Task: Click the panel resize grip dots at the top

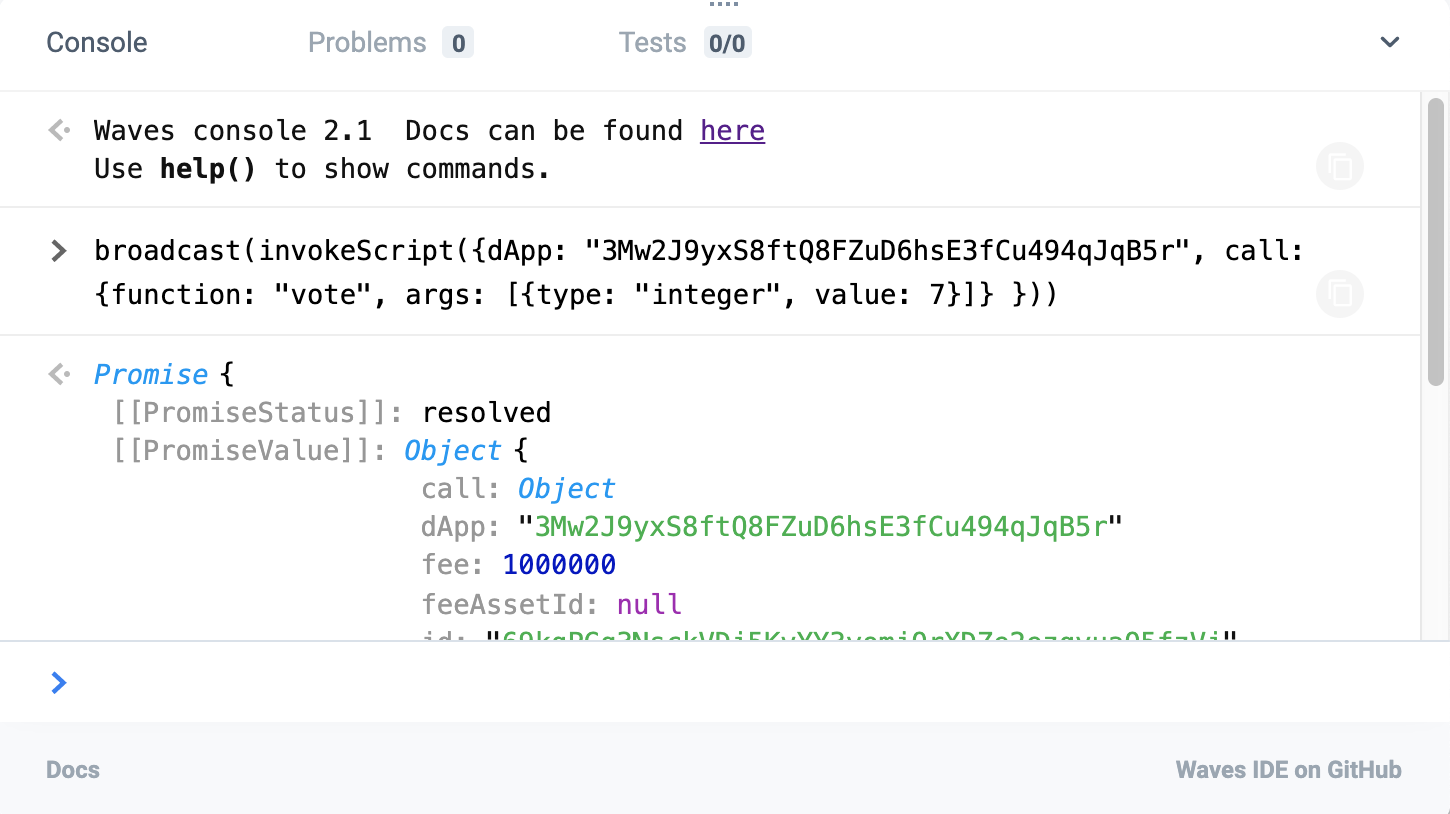Action: tap(723, 4)
